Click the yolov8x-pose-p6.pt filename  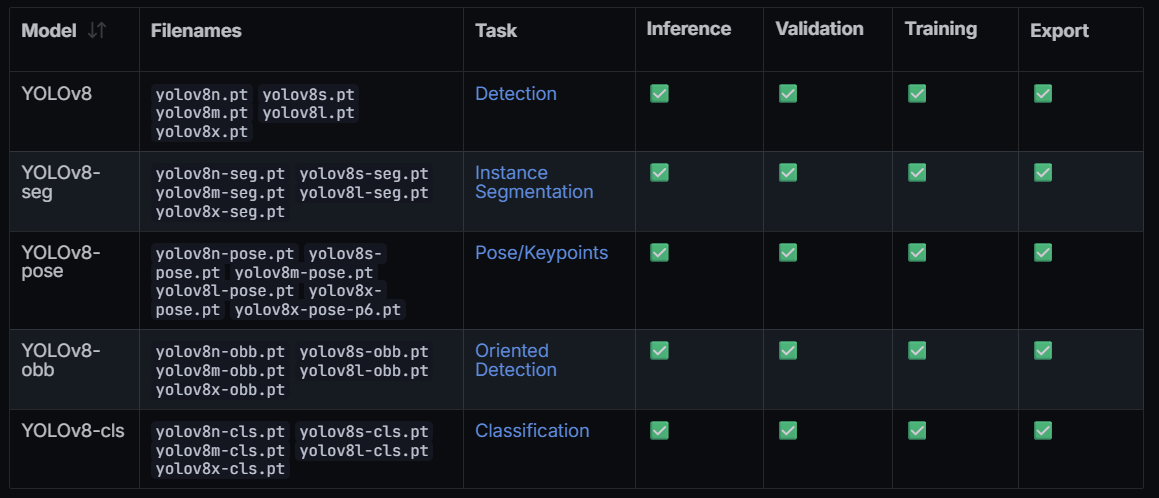click(318, 310)
